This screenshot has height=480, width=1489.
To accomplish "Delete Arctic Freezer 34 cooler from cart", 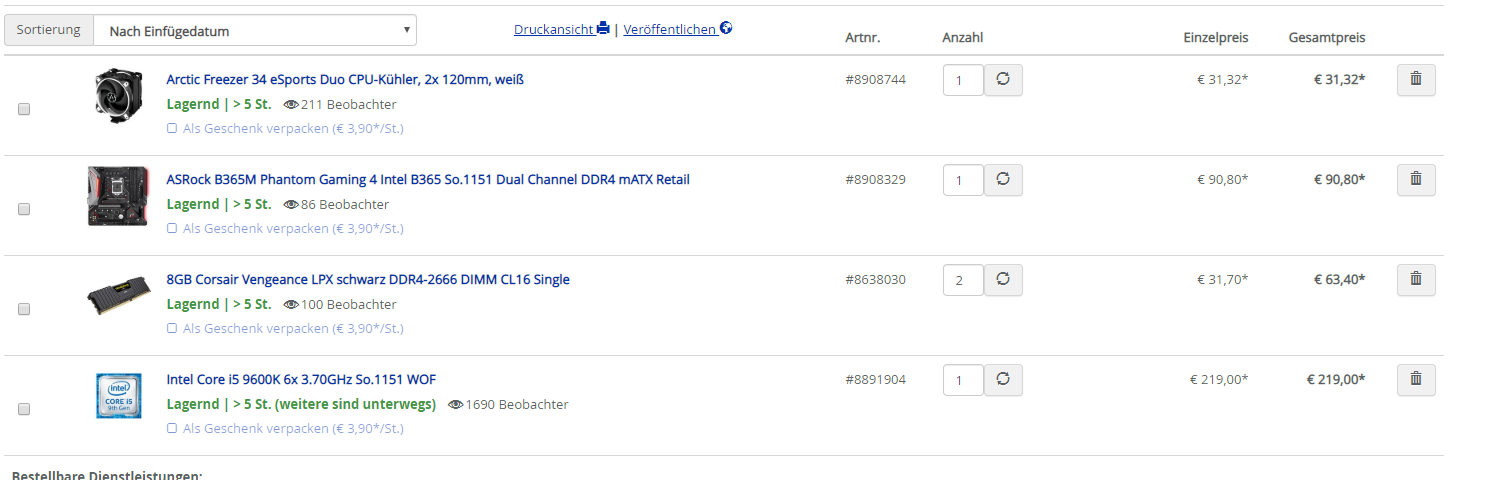I will 1415,80.
